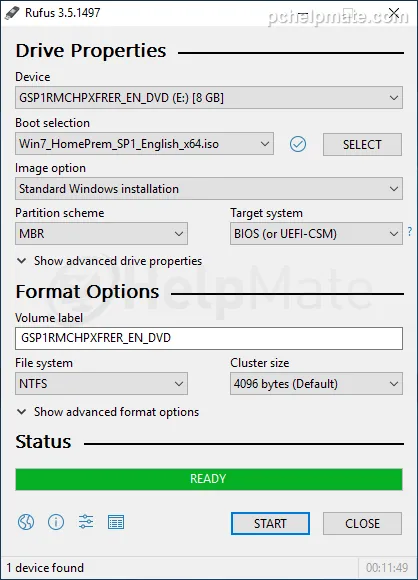Show the log window icon
The height and width of the screenshot is (580, 418).
(x=116, y=522)
